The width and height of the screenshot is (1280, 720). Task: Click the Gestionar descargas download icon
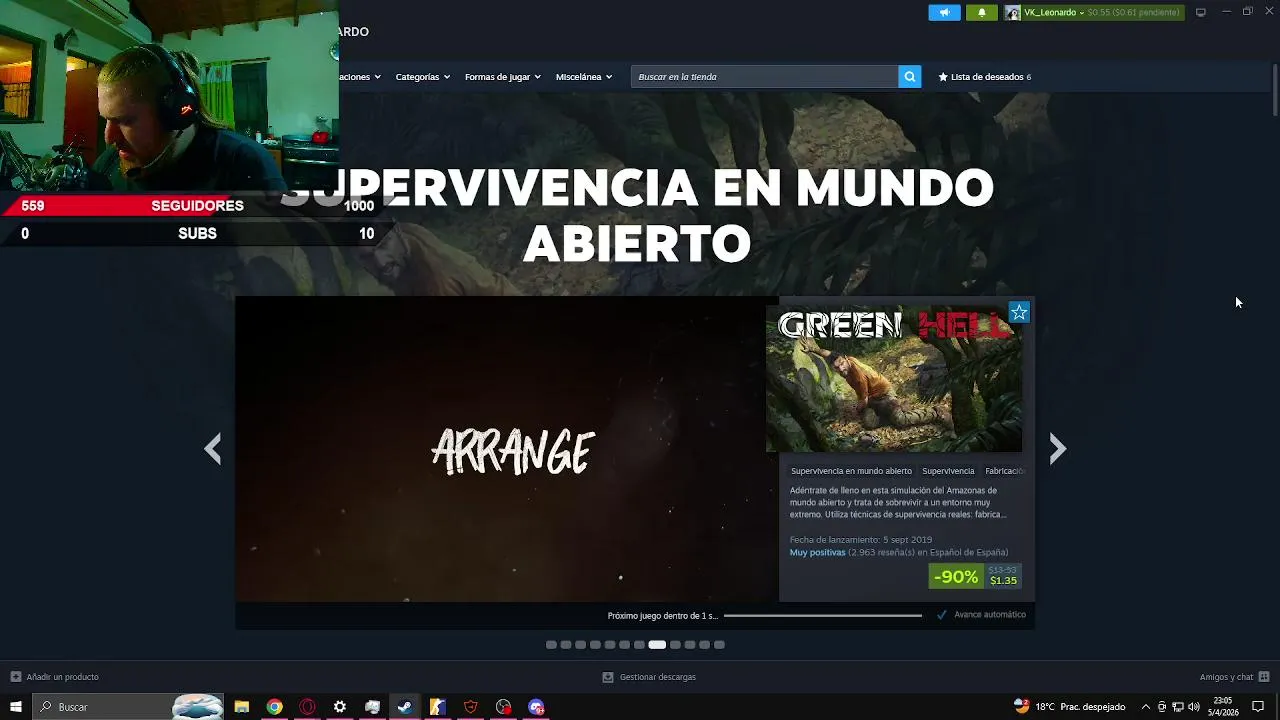point(607,677)
